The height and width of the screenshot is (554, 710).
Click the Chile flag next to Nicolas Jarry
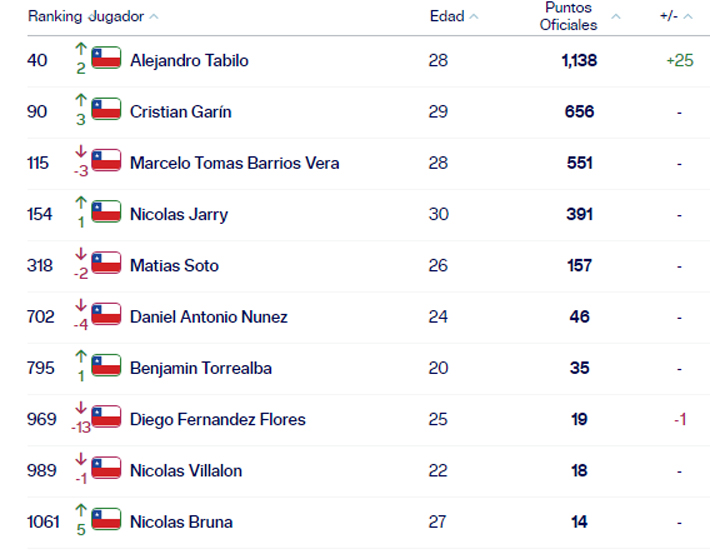[106, 212]
